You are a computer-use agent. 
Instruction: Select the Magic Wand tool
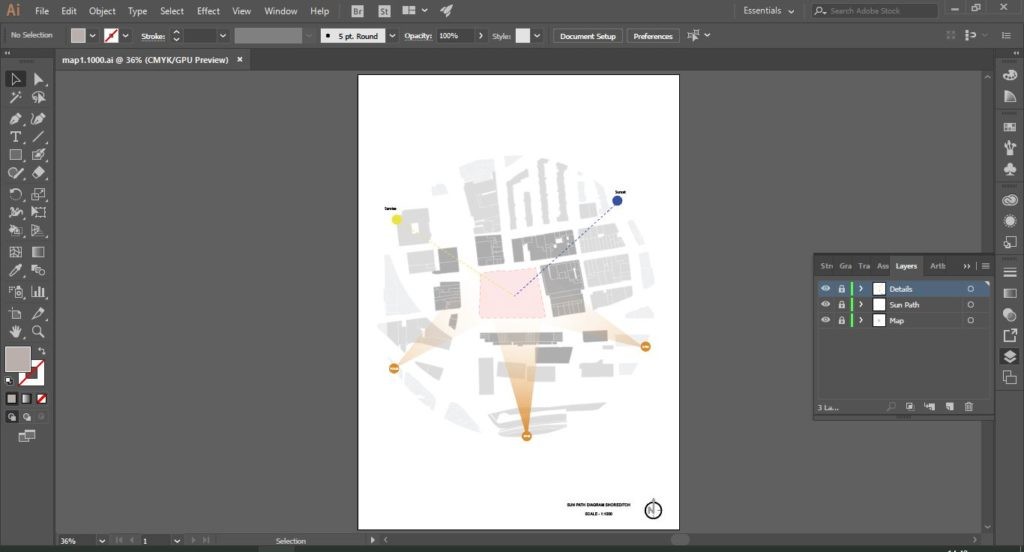[15, 98]
